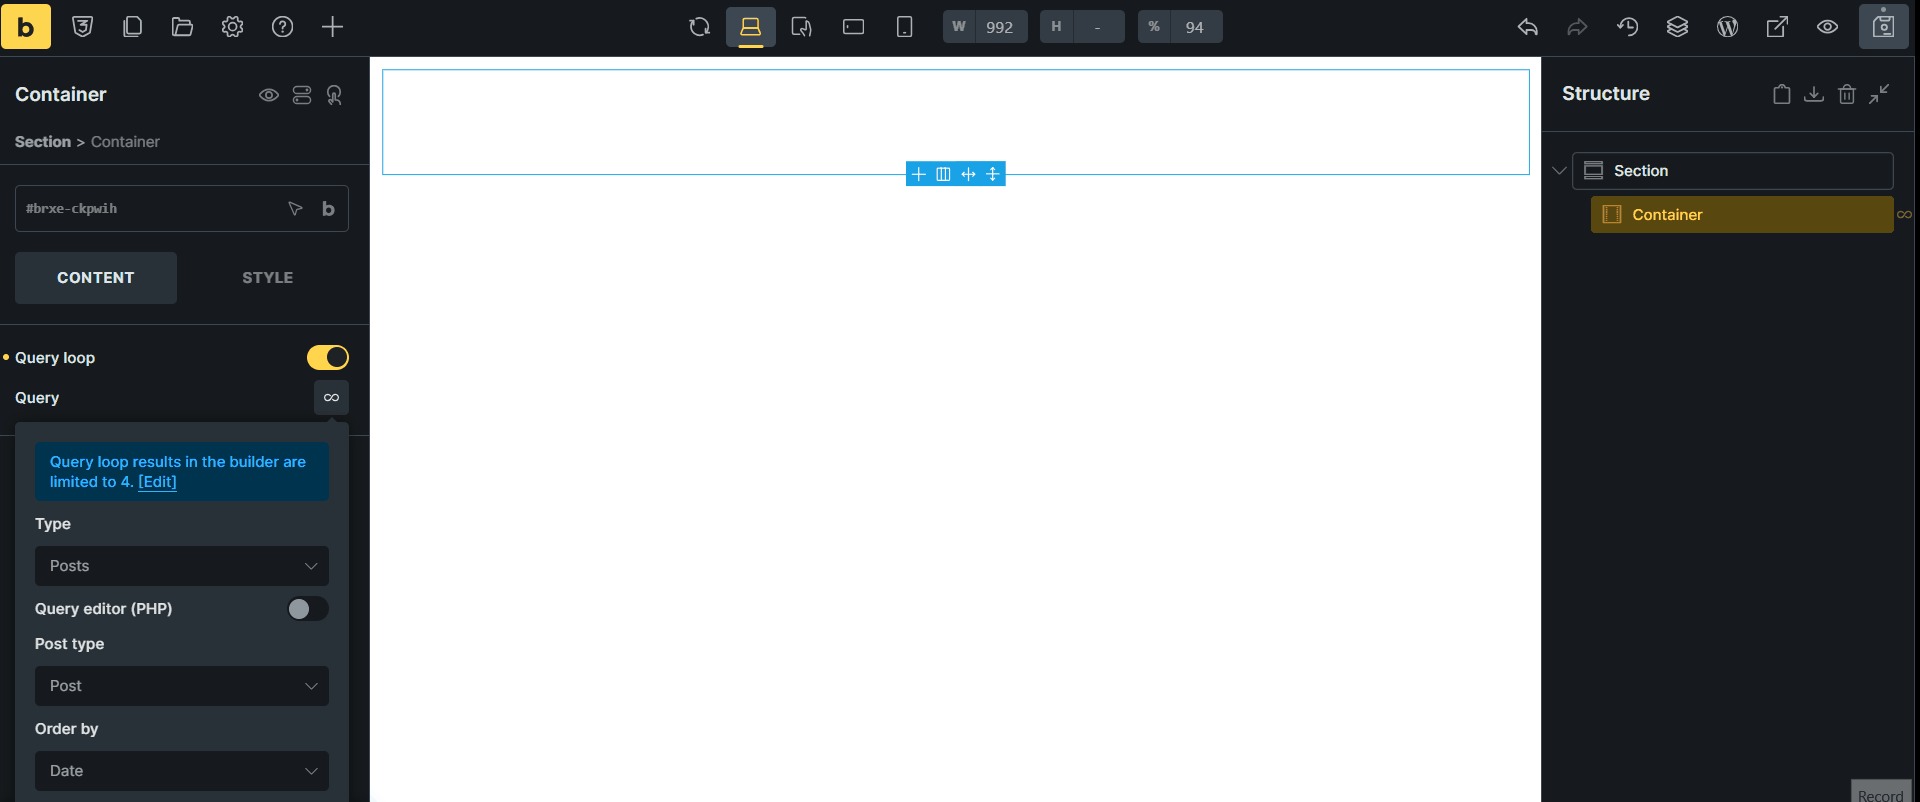
Task: Click the Structure download icon
Action: 1814,94
